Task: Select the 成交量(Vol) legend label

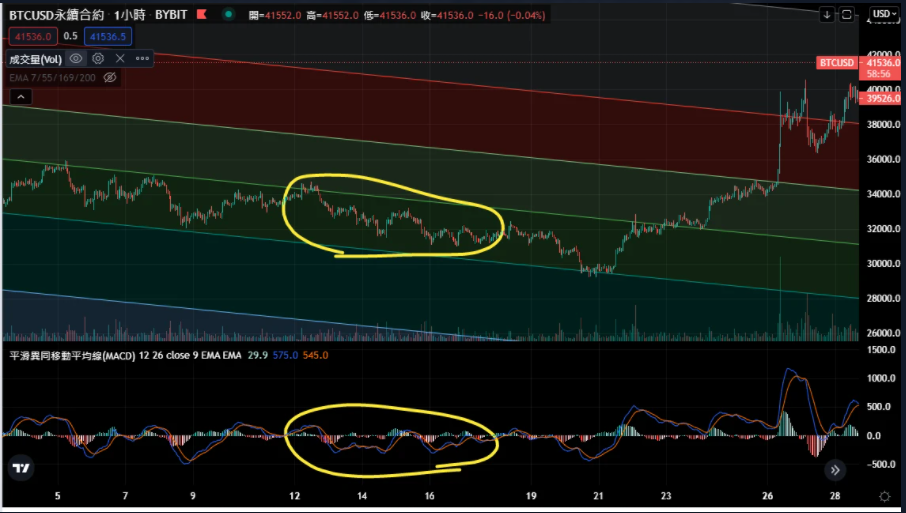Action: tap(36, 59)
